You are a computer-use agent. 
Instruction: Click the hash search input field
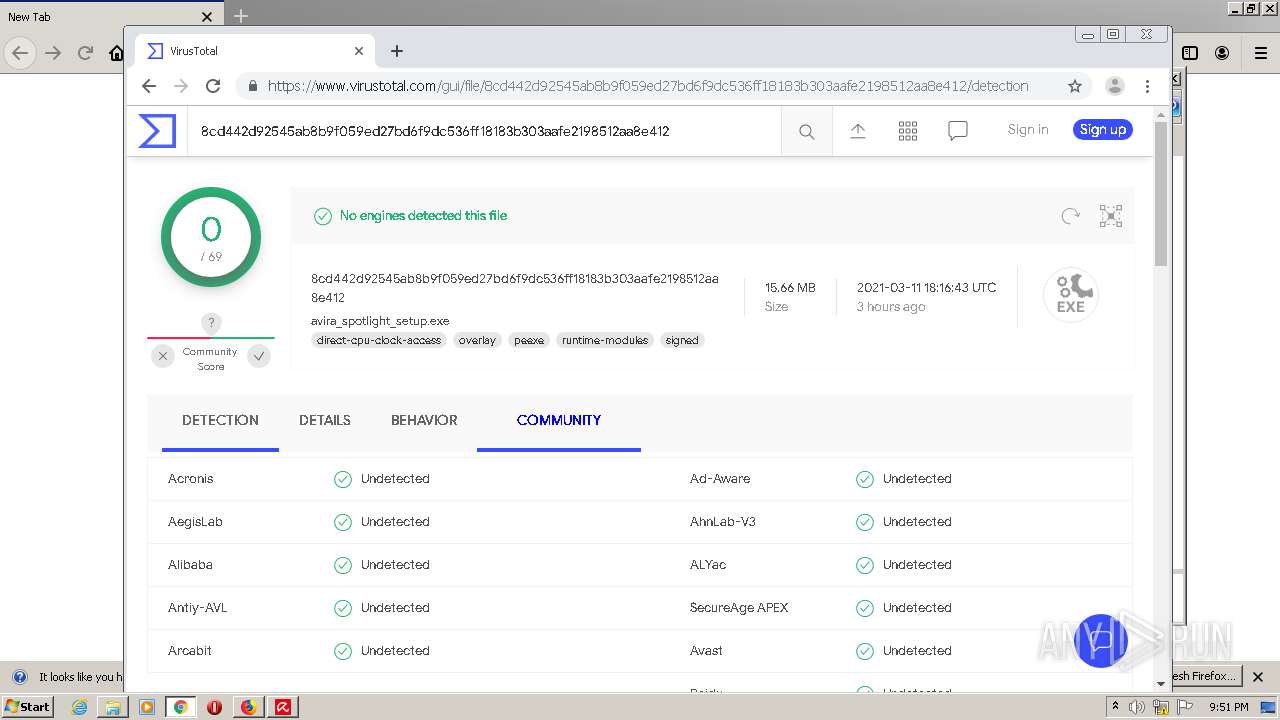click(x=484, y=131)
